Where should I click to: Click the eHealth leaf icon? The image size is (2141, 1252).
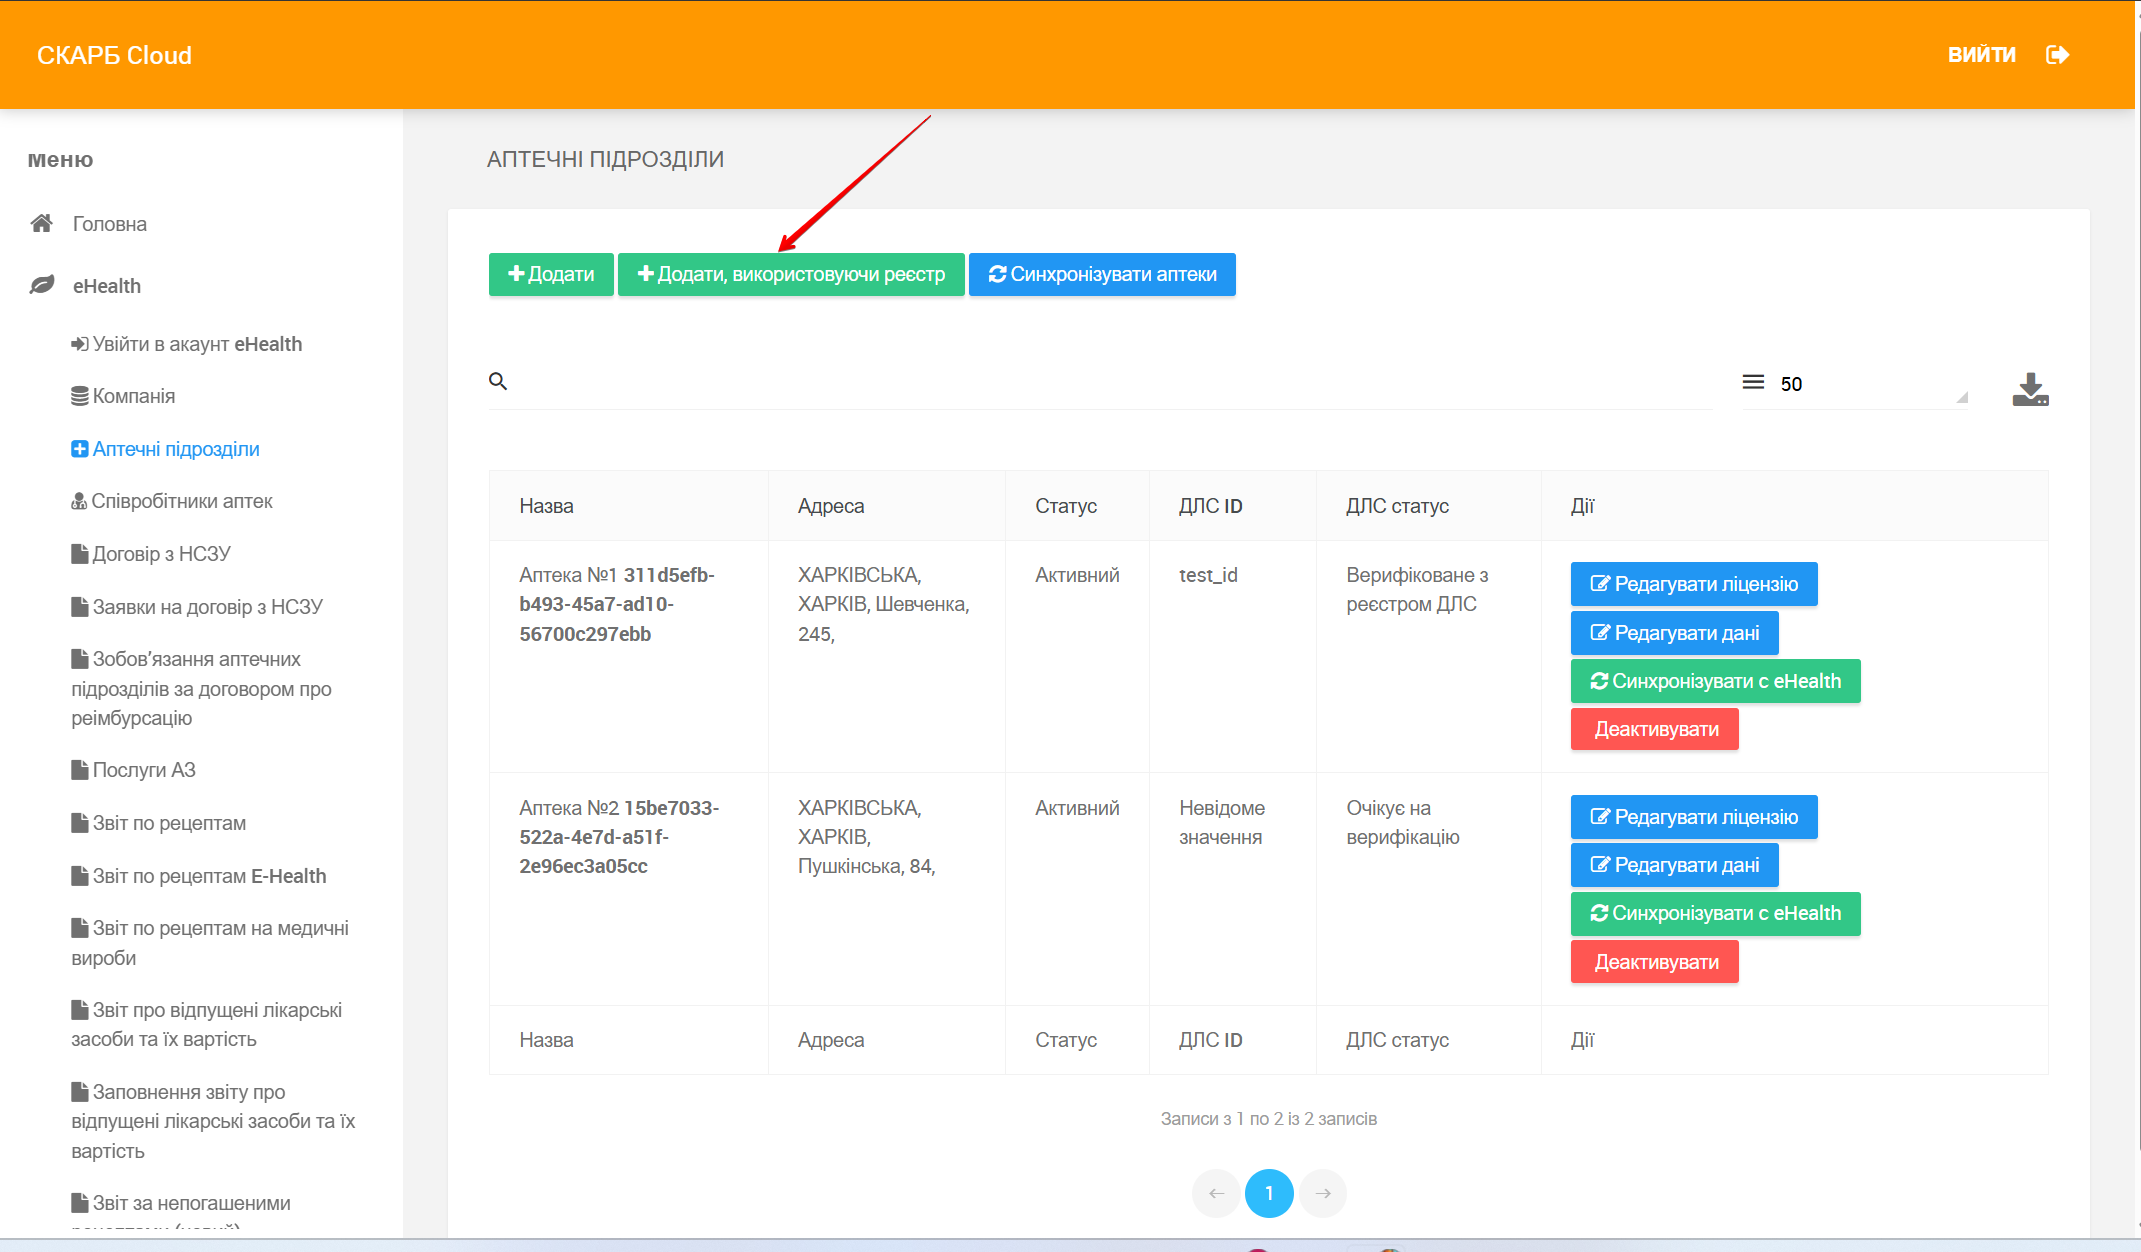[x=42, y=285]
